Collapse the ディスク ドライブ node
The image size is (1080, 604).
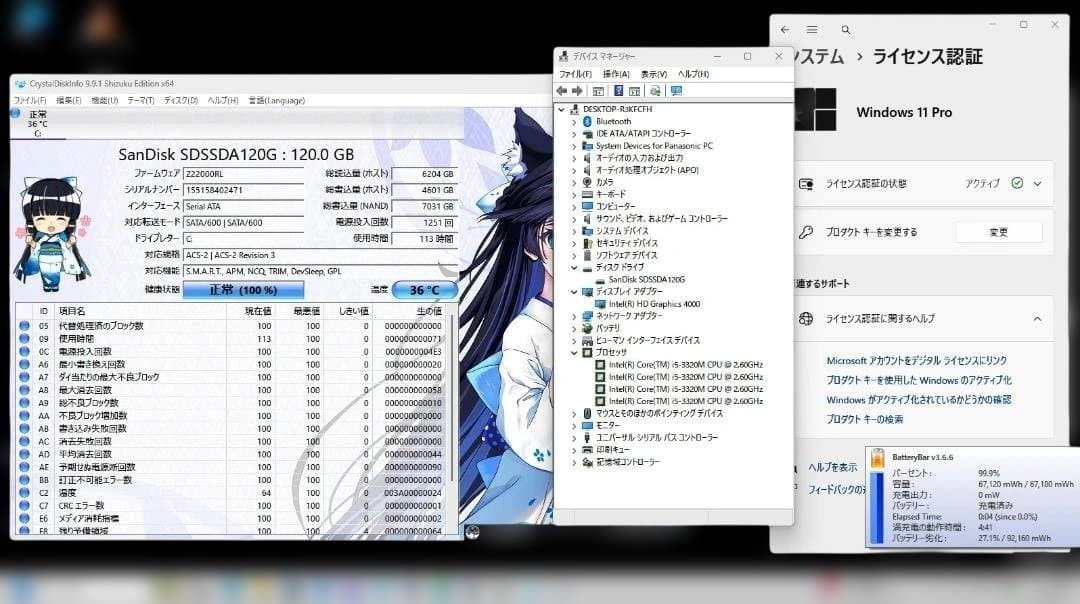point(574,267)
